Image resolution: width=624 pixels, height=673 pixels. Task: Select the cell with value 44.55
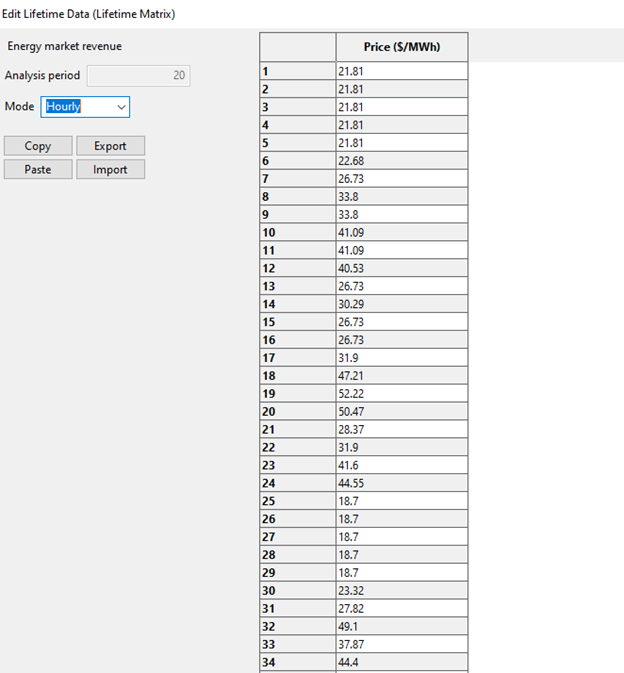click(x=401, y=483)
